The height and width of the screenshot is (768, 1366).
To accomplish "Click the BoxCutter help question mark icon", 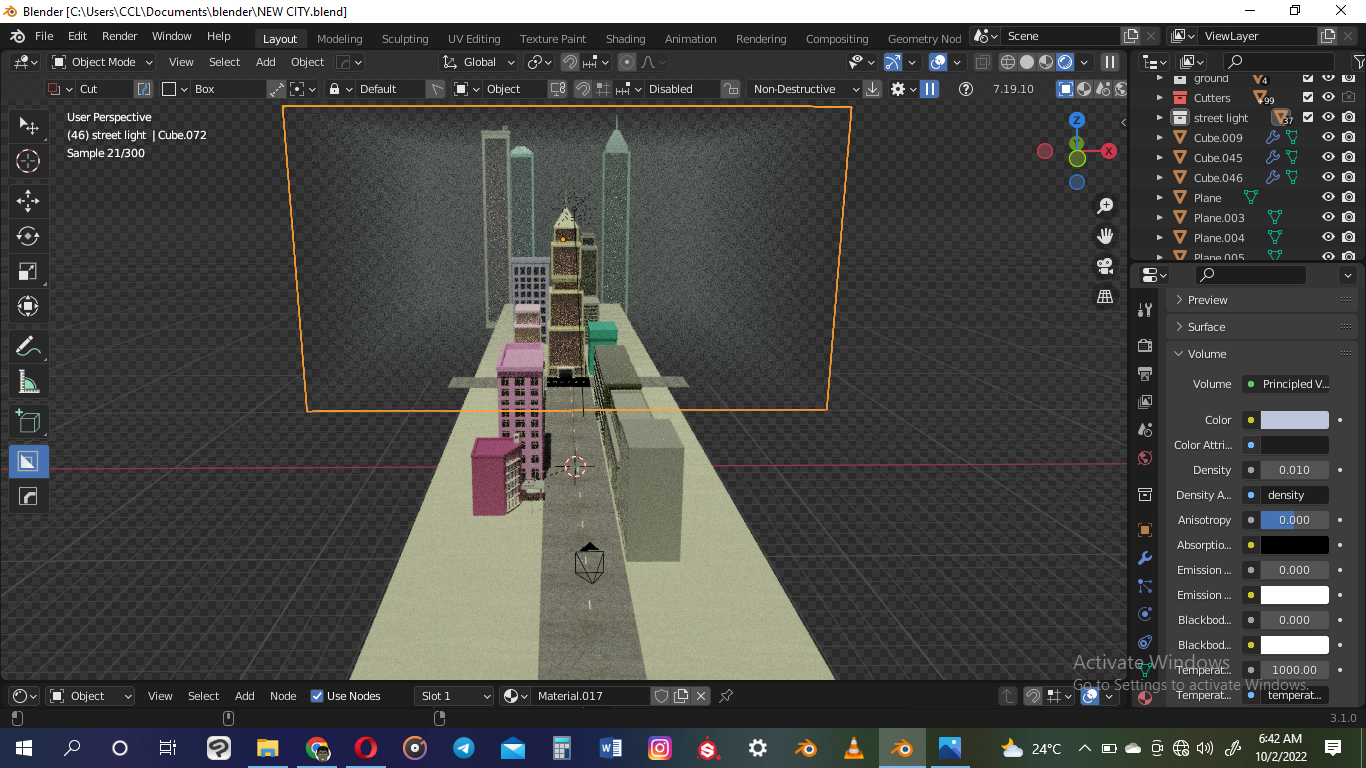I will pyautogui.click(x=965, y=89).
